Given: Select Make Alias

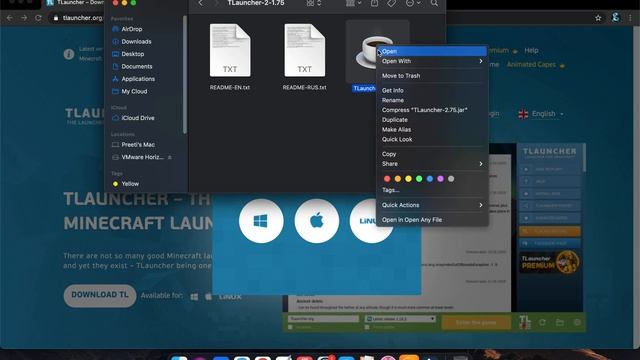Looking at the screenshot, I should (x=432, y=130).
